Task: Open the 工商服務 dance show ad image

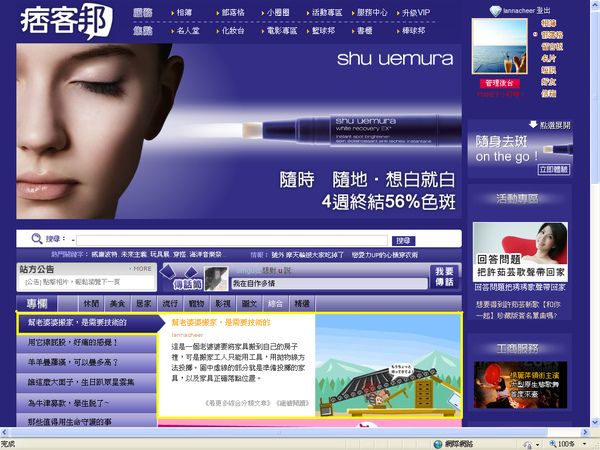Action: [x=520, y=385]
